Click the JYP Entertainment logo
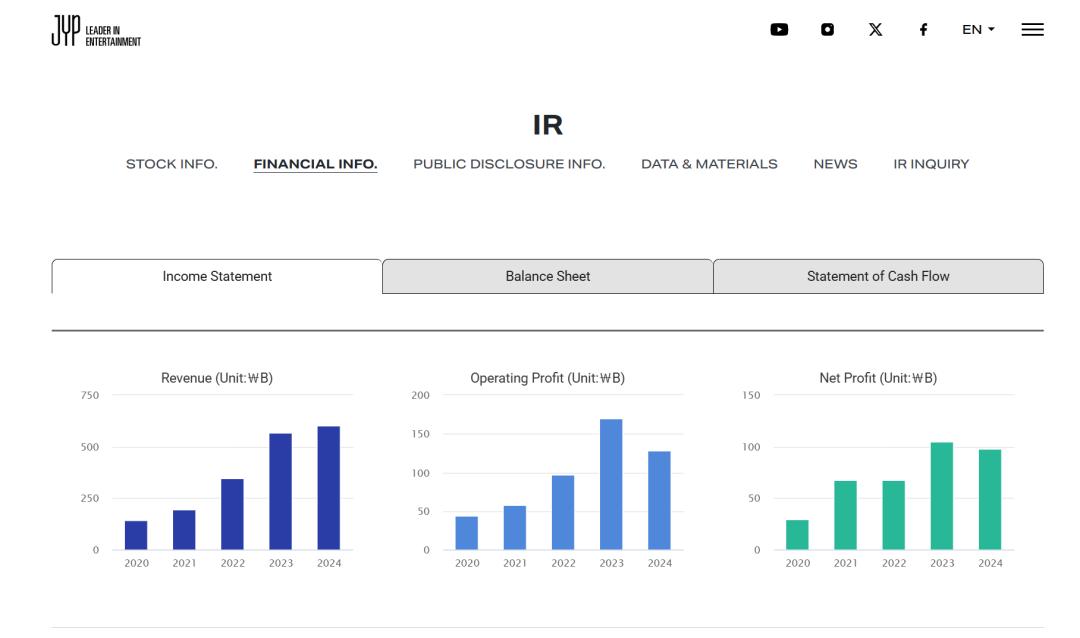Image resolution: width=1080 pixels, height=638 pixels. pyautogui.click(x=96, y=31)
